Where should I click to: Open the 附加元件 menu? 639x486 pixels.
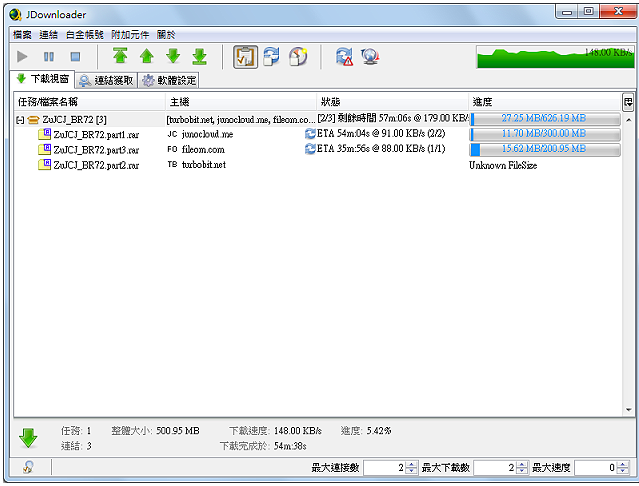coord(130,35)
